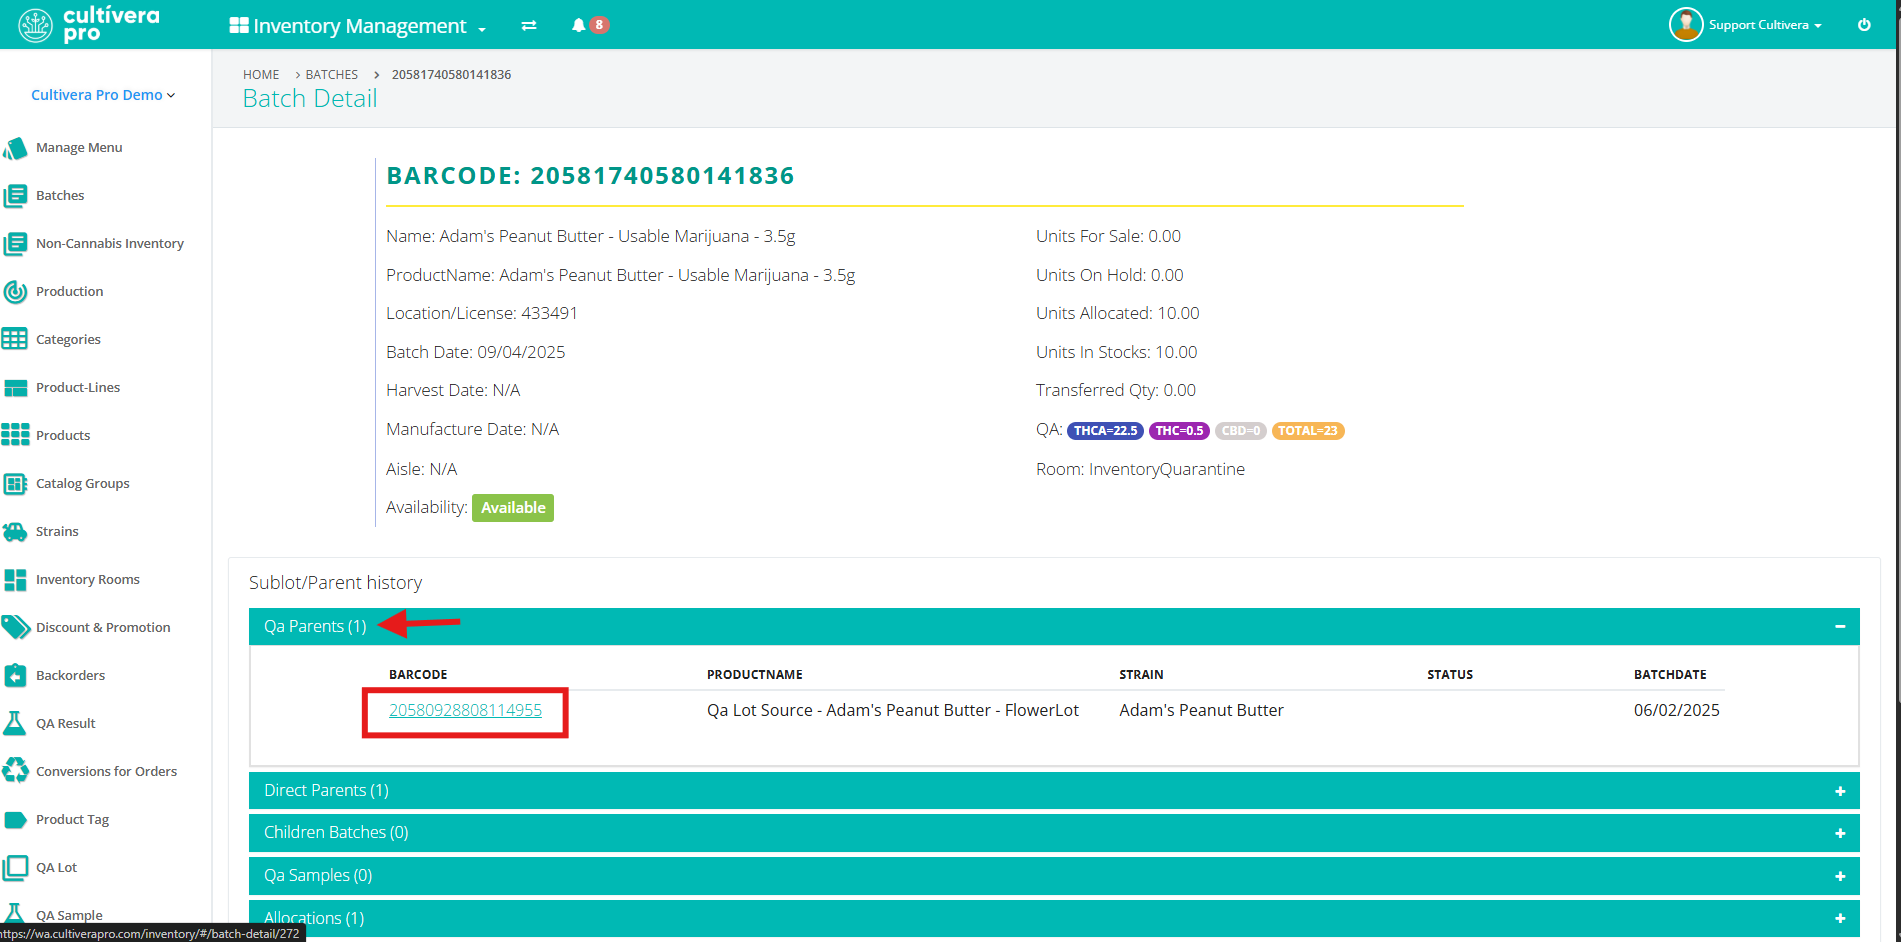Open the Cultivera Pro Demo account dropdown
Image resolution: width=1901 pixels, height=942 pixels.
click(x=103, y=95)
